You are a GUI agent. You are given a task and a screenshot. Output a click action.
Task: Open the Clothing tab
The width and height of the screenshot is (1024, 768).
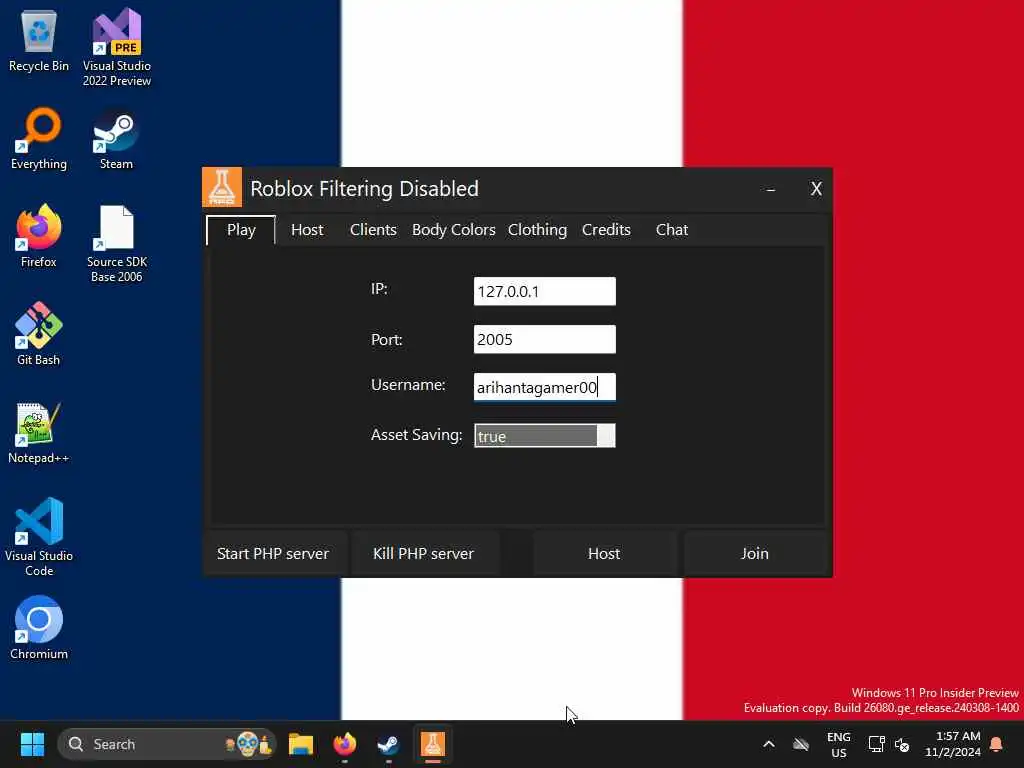coord(537,230)
